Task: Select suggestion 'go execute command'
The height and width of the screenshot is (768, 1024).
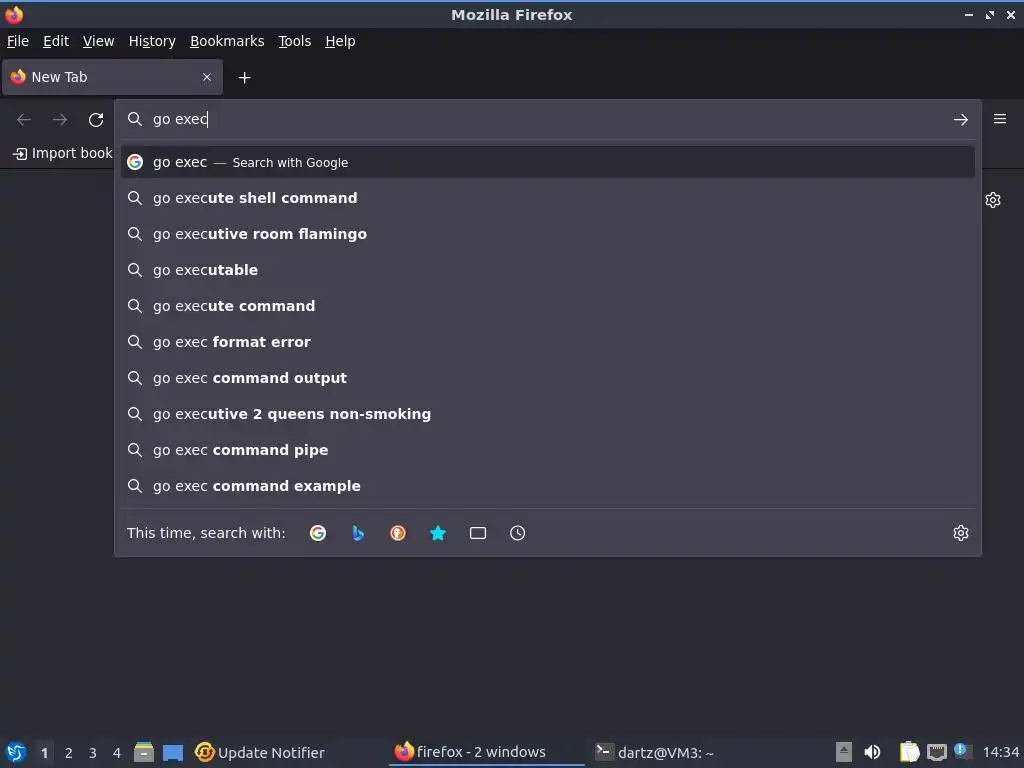Action: point(547,306)
